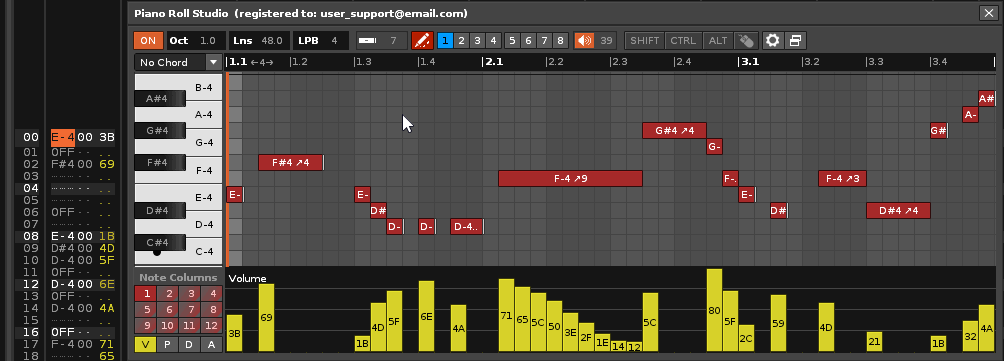Select the D#4 ↗4 note block
This screenshot has height=361, width=1004.
[898, 211]
